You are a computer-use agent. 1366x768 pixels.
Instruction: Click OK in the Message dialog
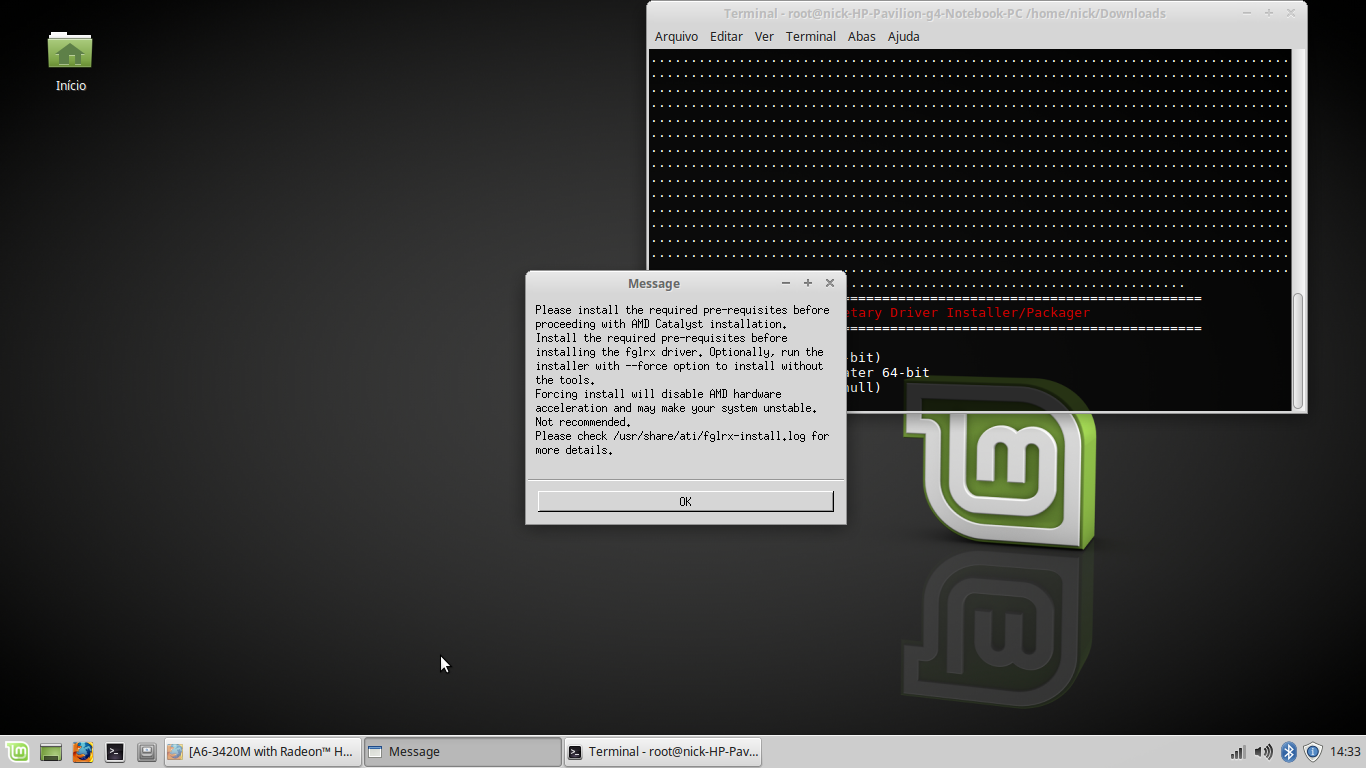tap(685, 501)
